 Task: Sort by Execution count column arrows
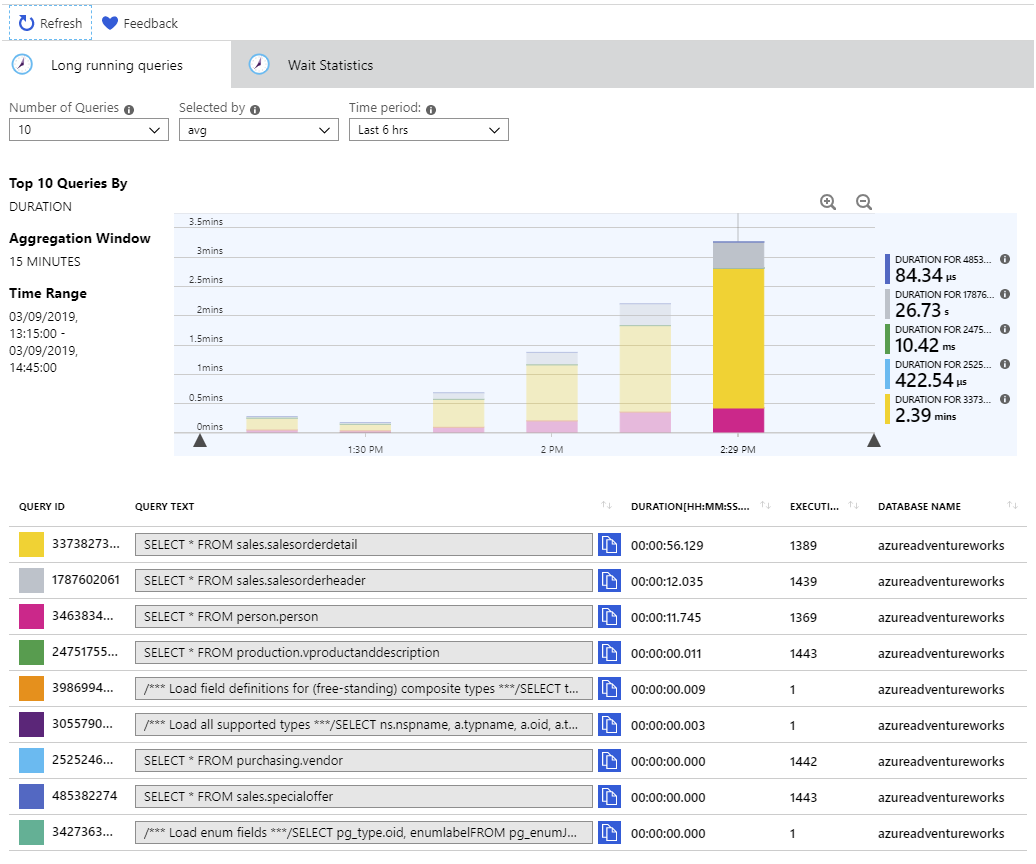point(853,505)
